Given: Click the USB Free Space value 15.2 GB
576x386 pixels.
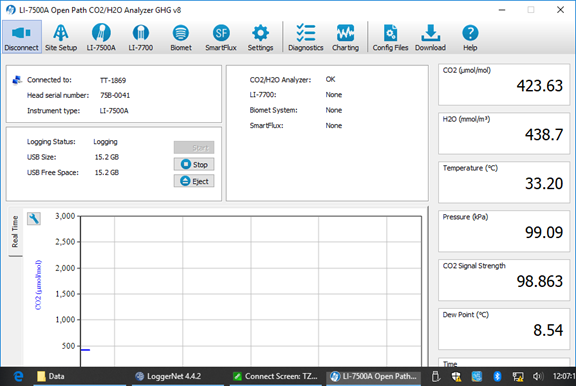Looking at the screenshot, I should click(x=107, y=173).
